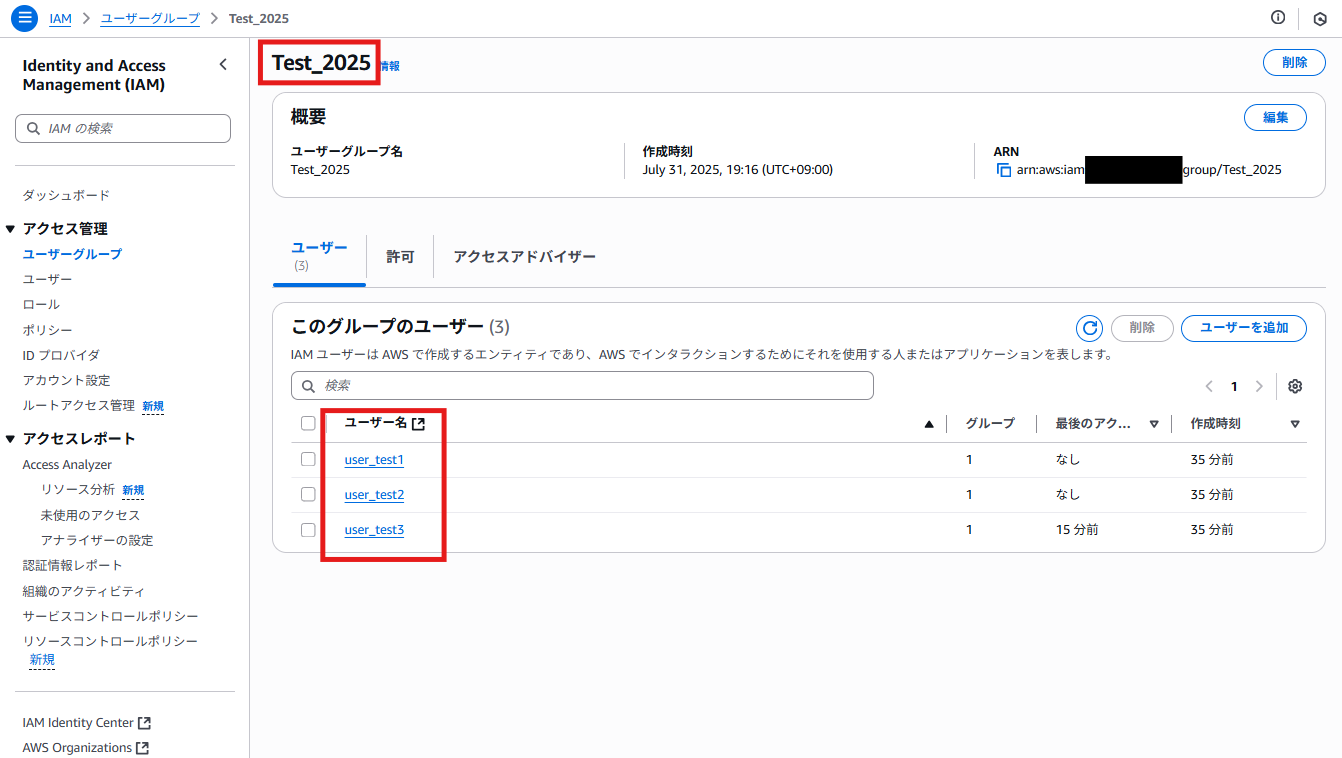Collapse the アクセスレポート section

tap(10, 439)
